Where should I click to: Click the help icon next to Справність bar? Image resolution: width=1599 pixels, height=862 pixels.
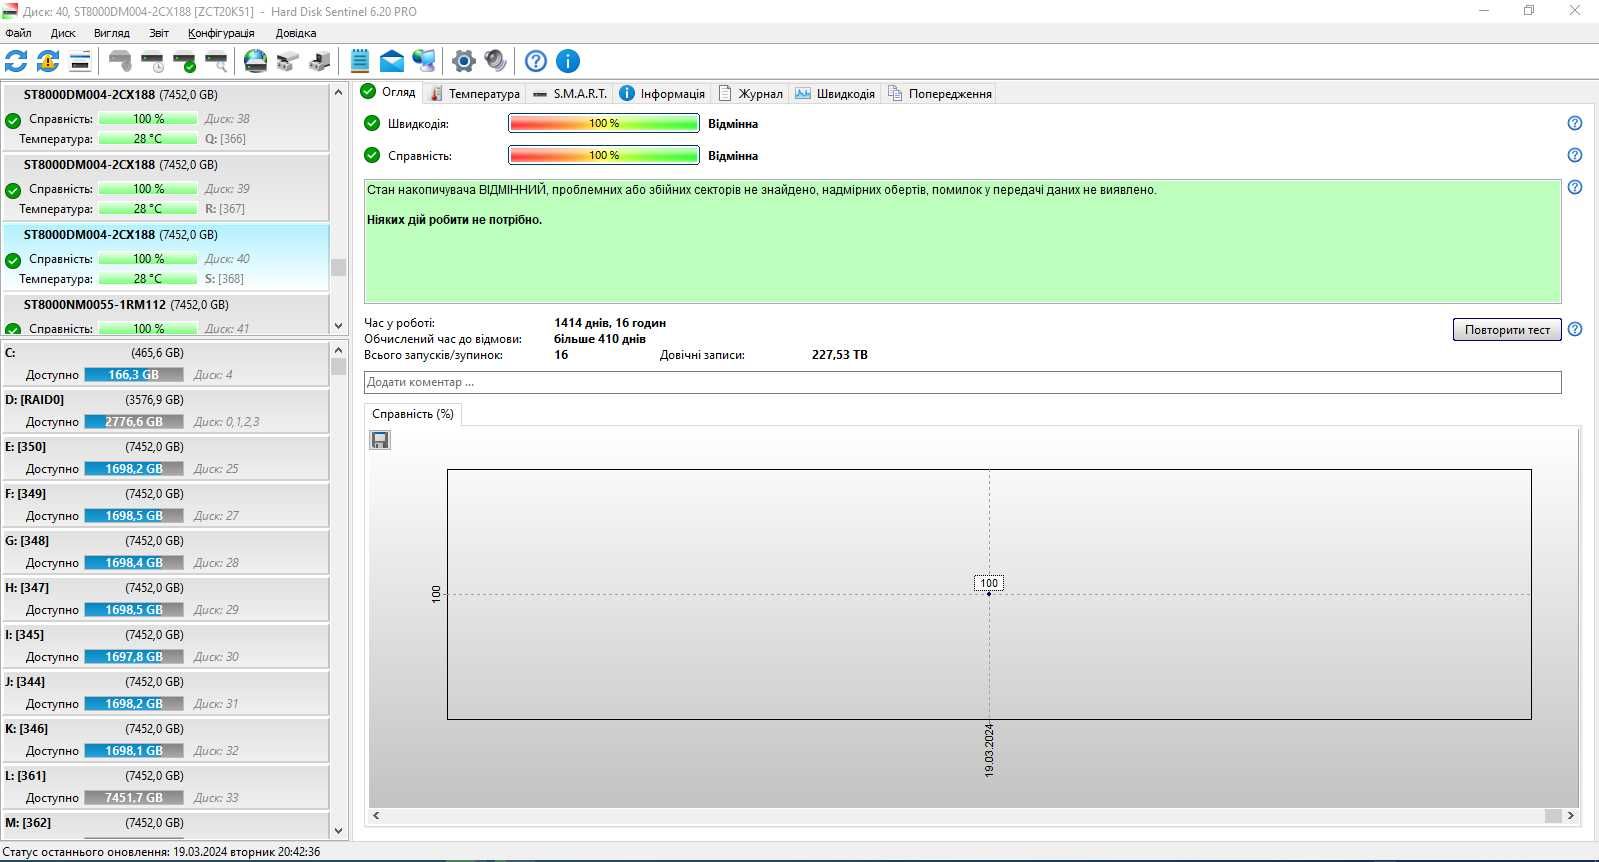tap(1575, 155)
